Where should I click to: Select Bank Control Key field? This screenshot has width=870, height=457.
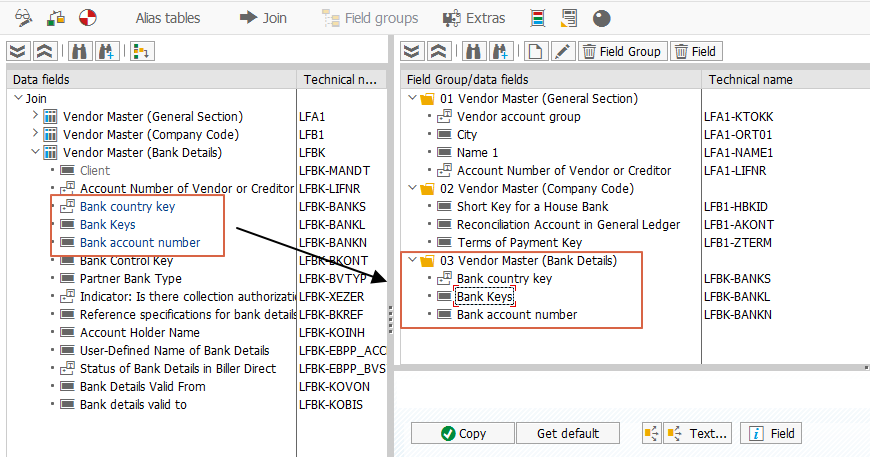point(127,261)
